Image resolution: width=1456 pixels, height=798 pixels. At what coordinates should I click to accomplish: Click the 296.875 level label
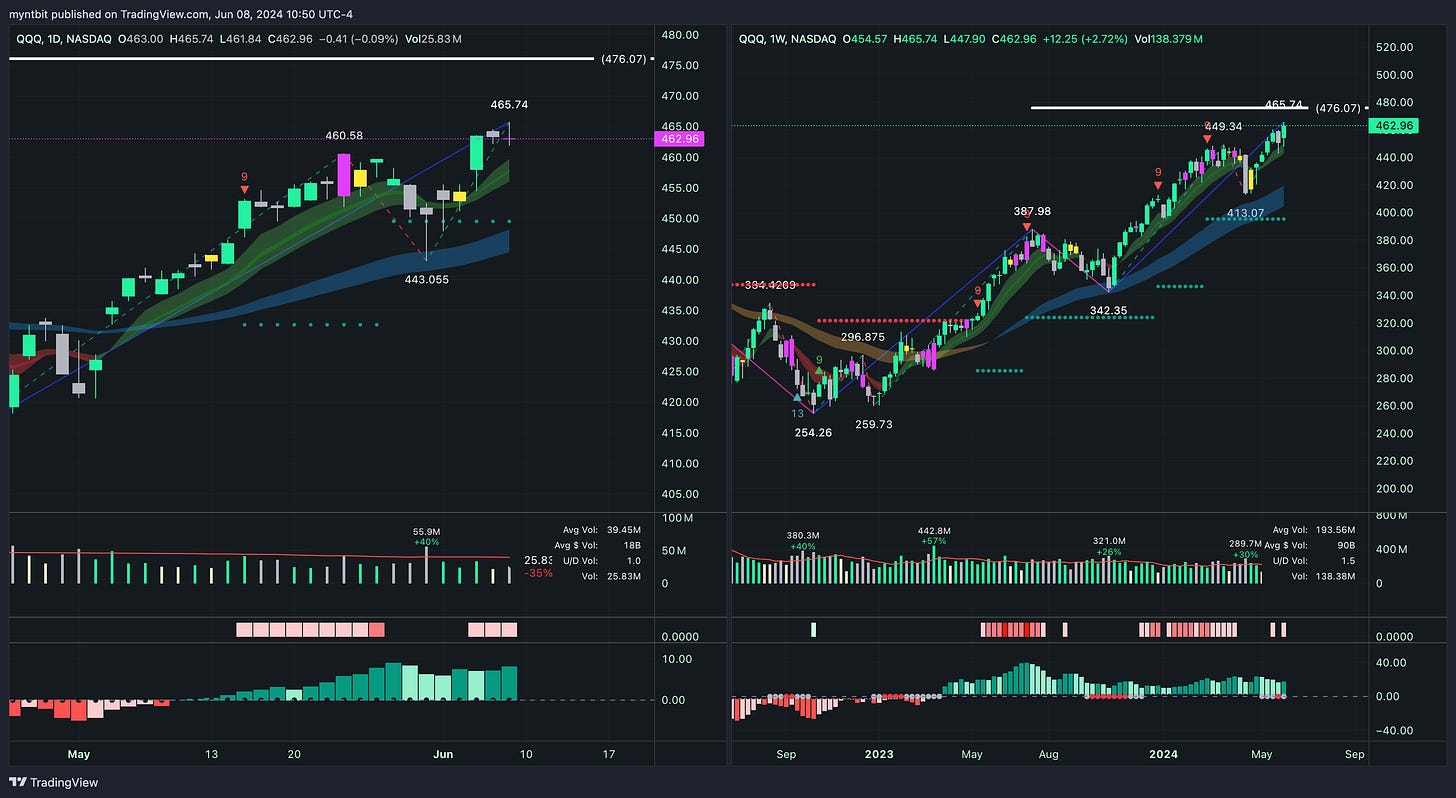[862, 337]
